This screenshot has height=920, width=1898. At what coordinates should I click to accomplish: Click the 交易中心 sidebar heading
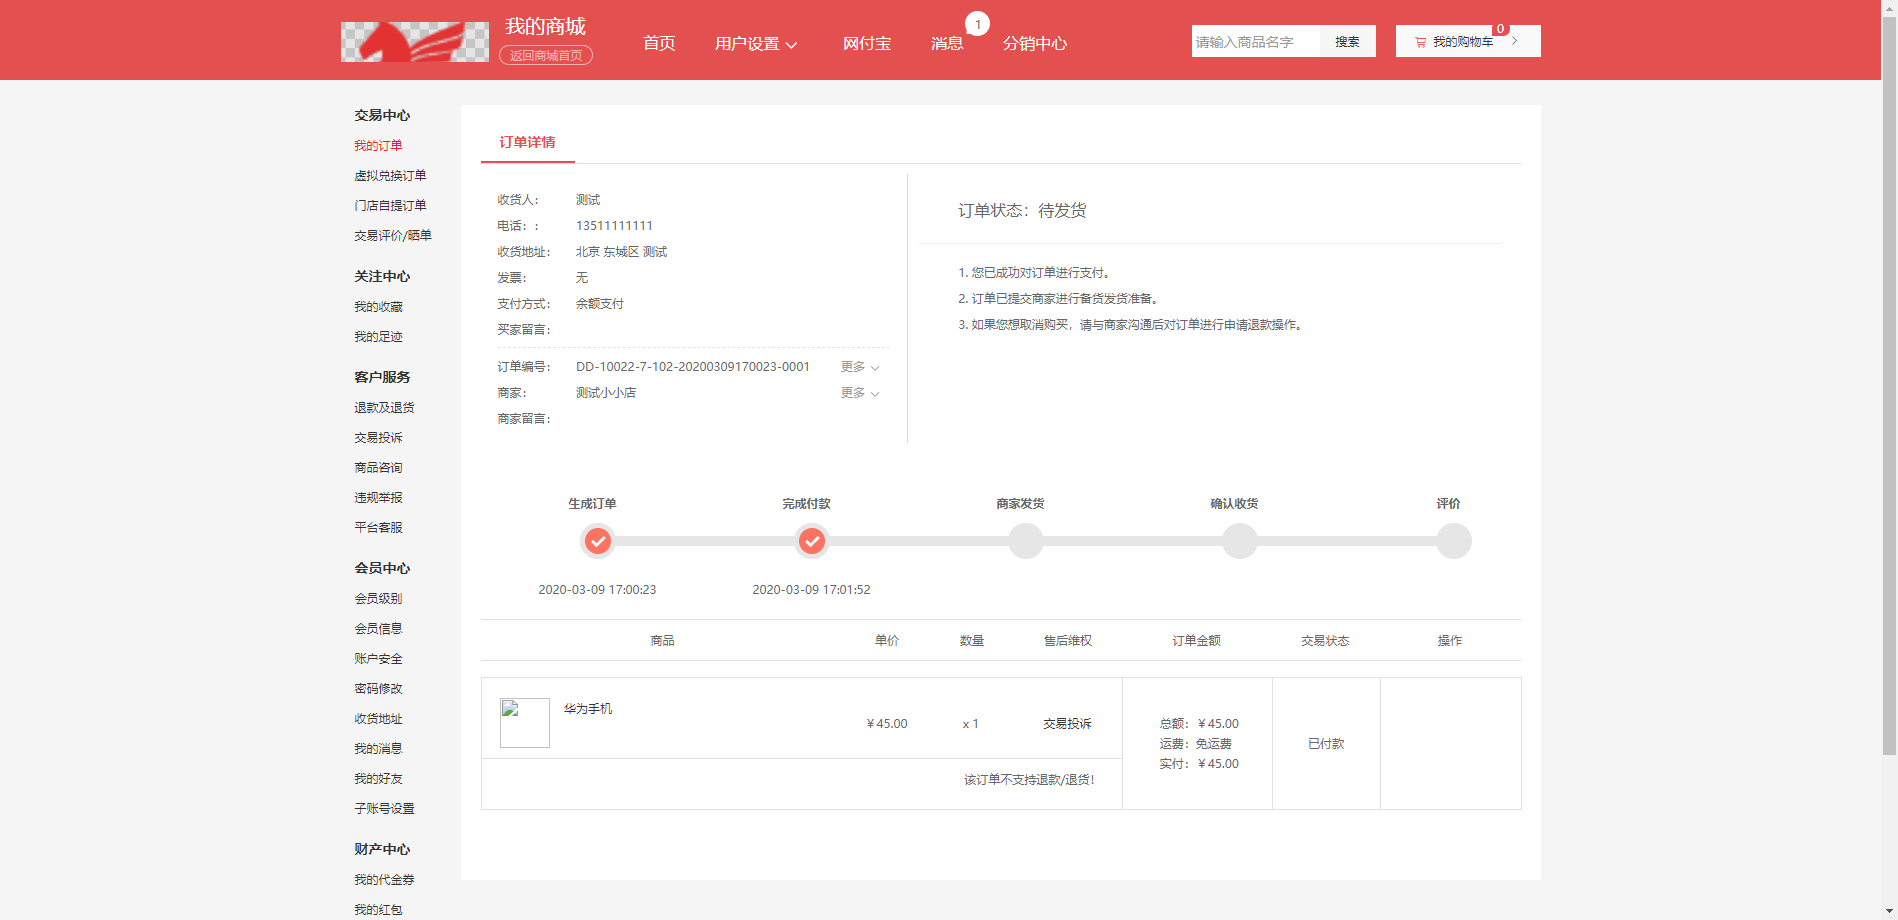coord(382,116)
